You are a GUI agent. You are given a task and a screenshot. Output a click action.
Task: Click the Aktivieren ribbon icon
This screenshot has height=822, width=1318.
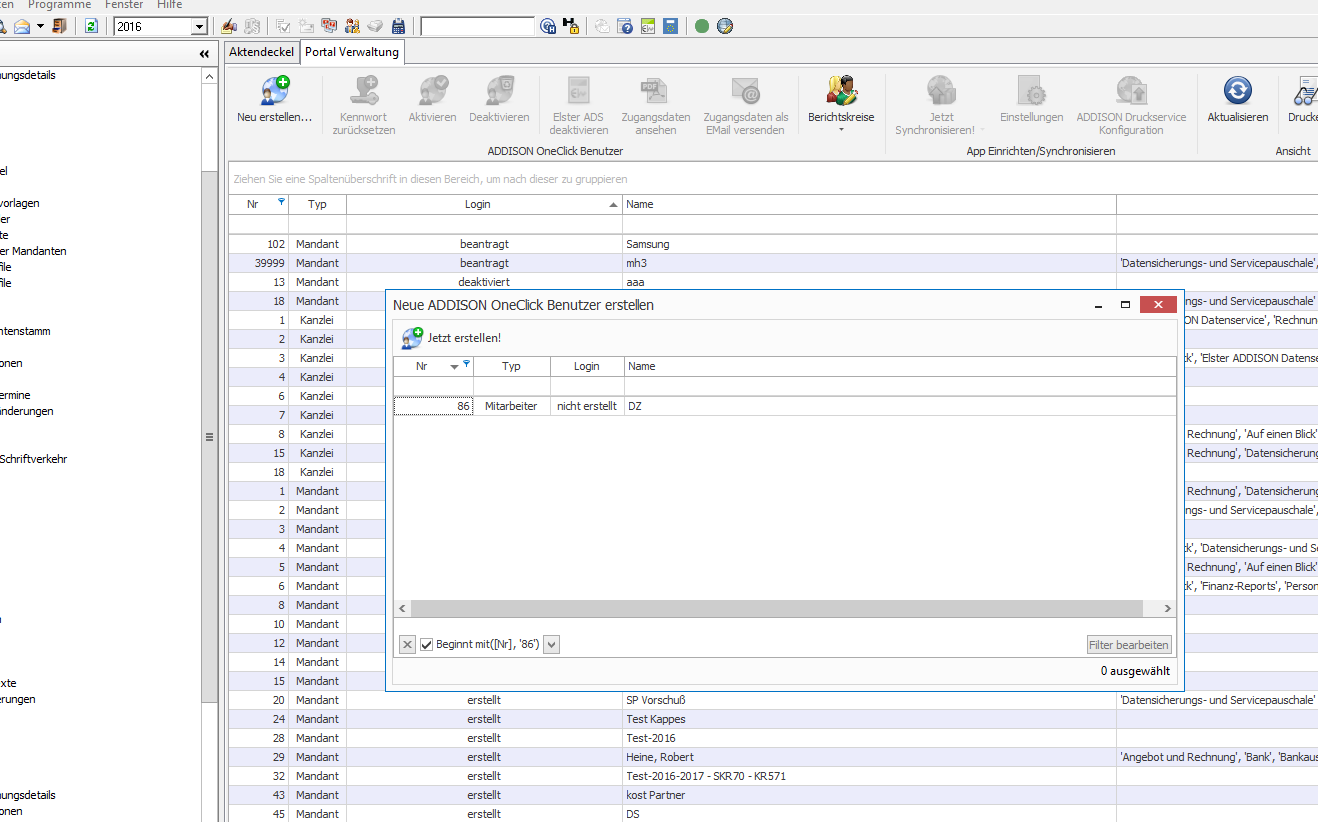[433, 91]
